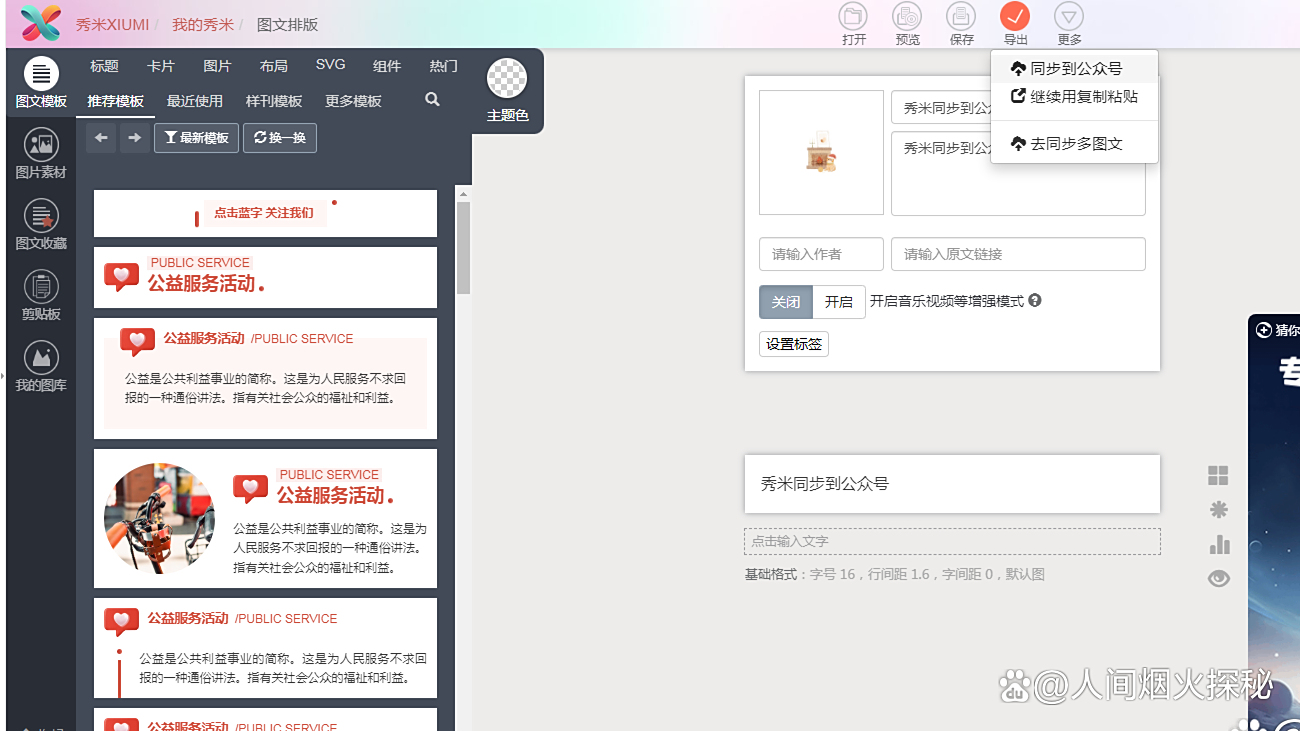
Task: Click the 保存 save icon
Action: [961, 17]
